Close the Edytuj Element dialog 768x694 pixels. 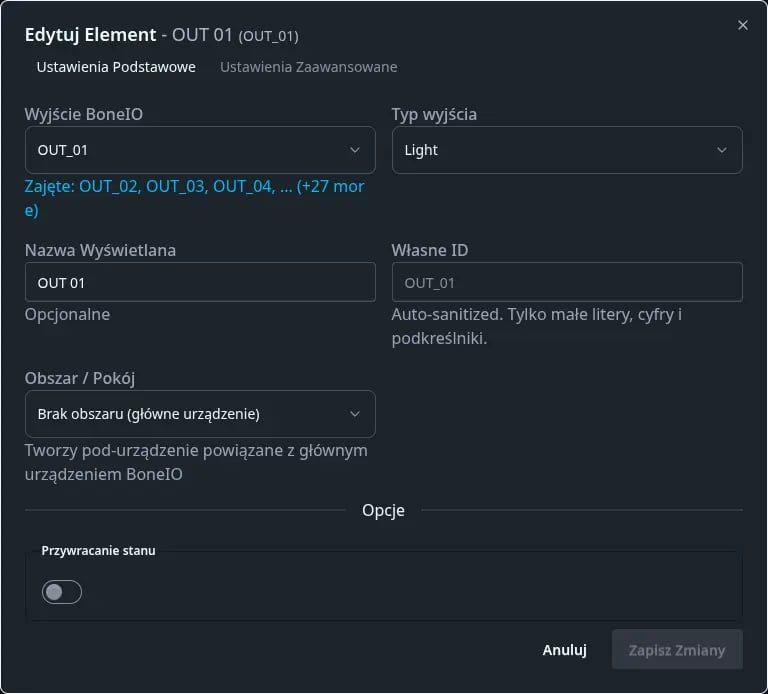[x=742, y=25]
